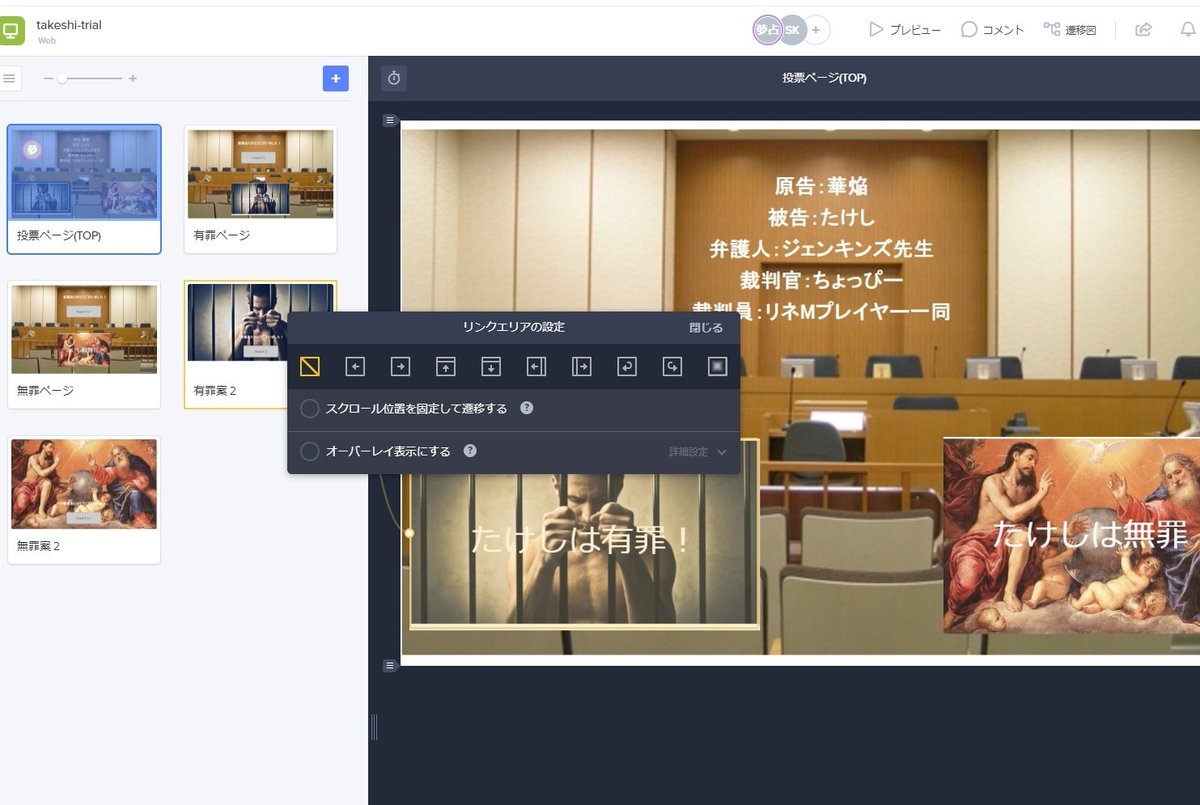Click the SK user avatar
The height and width of the screenshot is (805, 1200).
click(x=792, y=30)
